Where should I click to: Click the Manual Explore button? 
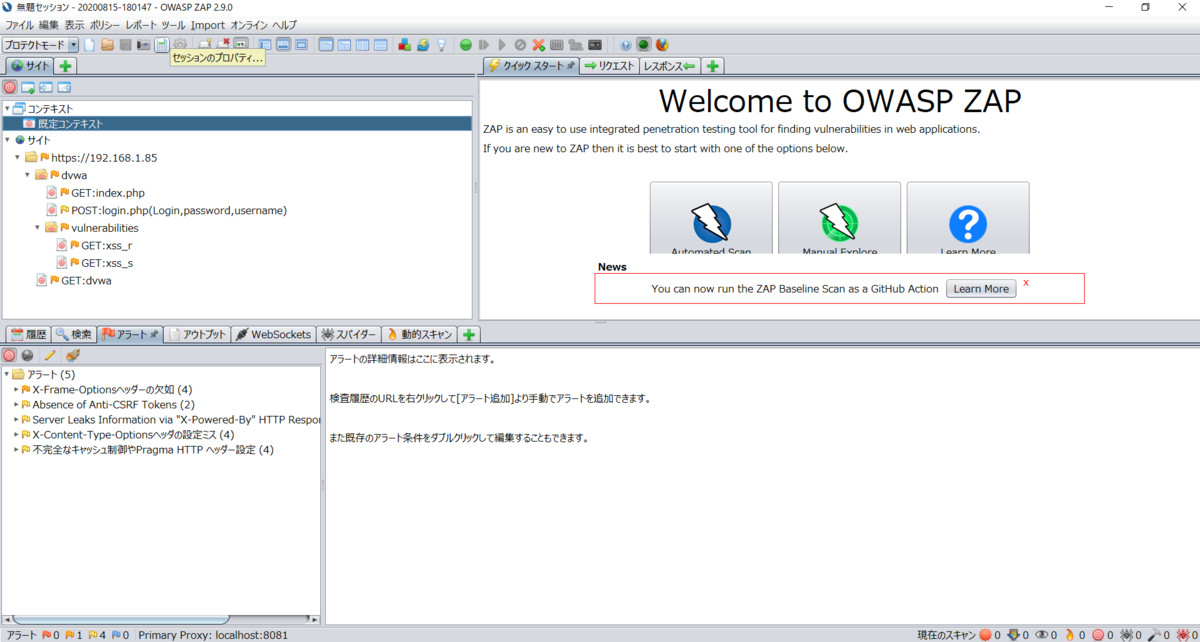tap(839, 218)
